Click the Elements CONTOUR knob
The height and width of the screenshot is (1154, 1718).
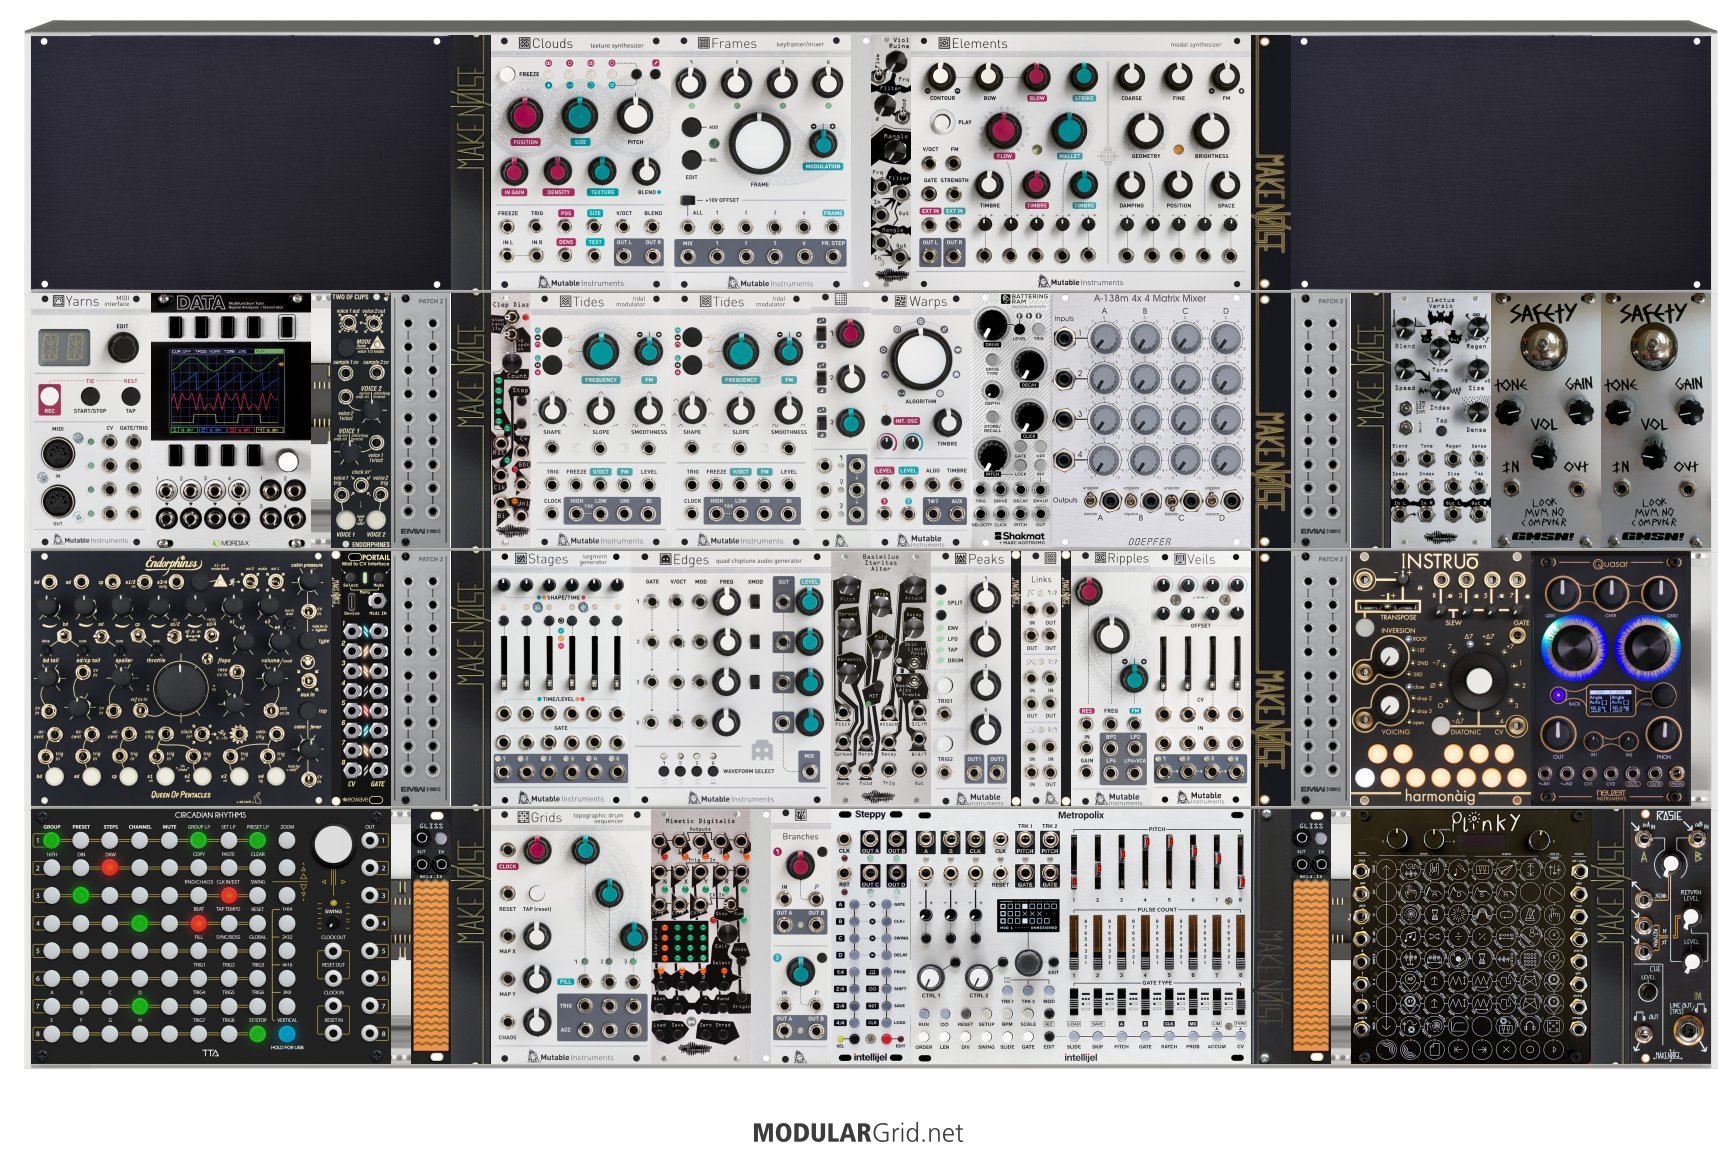pyautogui.click(x=941, y=76)
